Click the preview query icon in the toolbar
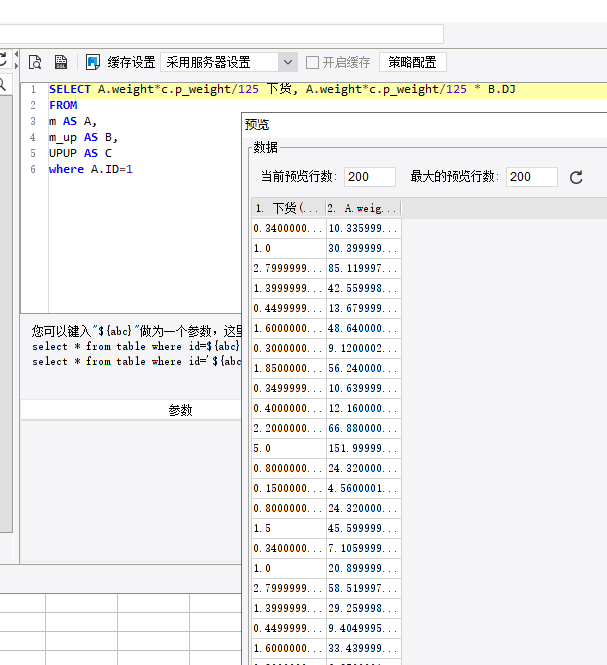 [35, 62]
